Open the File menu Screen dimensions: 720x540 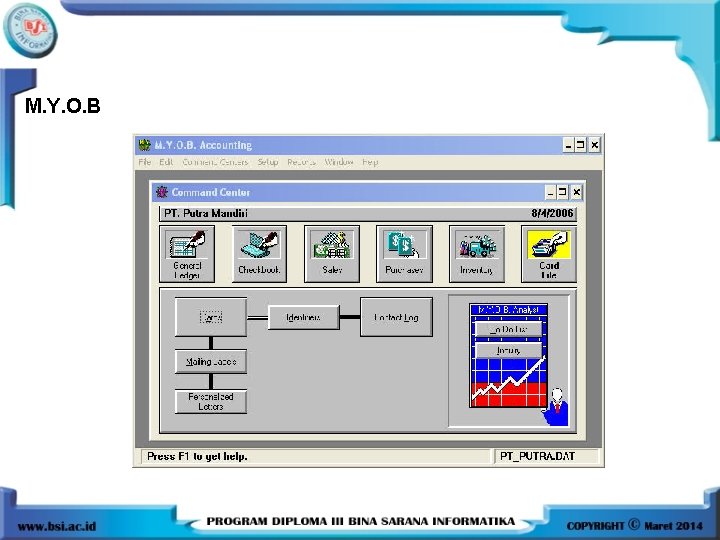145,162
